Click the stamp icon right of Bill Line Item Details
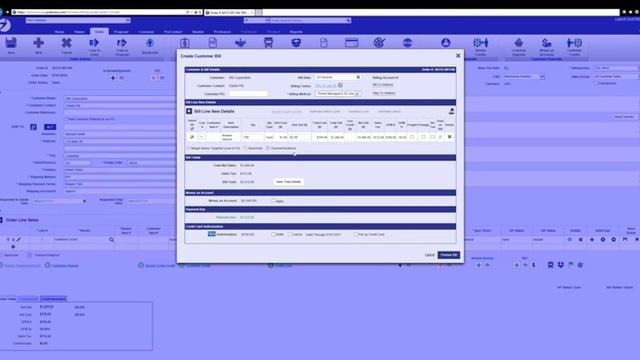 click(x=451, y=111)
